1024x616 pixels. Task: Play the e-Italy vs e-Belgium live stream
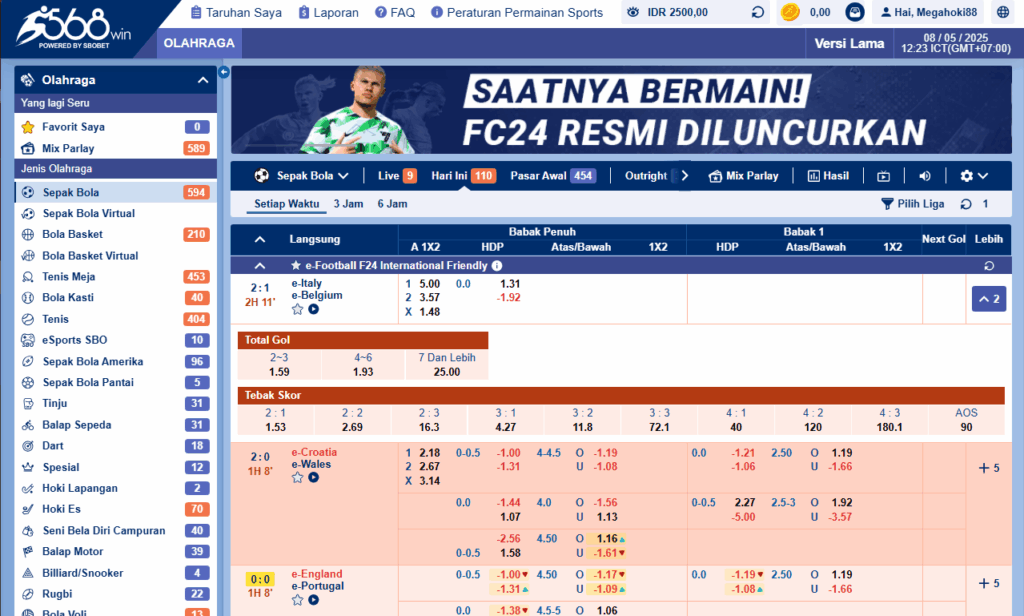[x=314, y=310]
